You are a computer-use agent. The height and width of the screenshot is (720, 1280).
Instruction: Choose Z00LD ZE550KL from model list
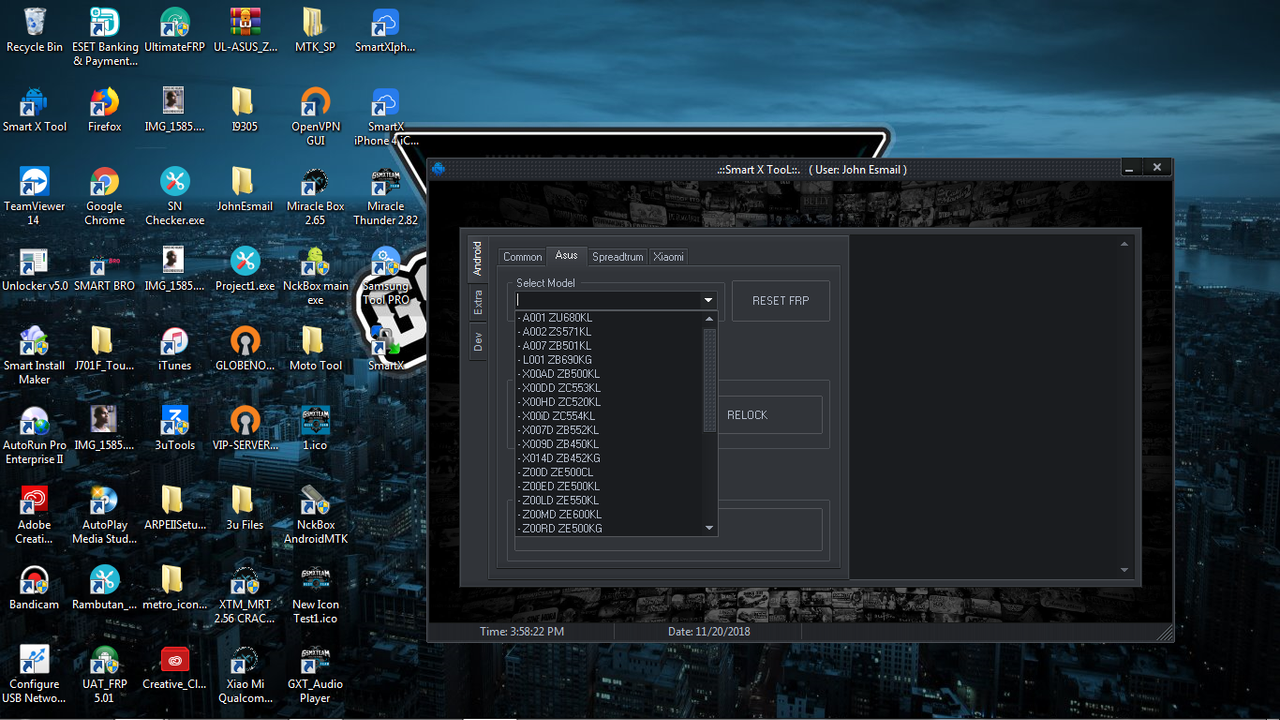[x=609, y=500]
